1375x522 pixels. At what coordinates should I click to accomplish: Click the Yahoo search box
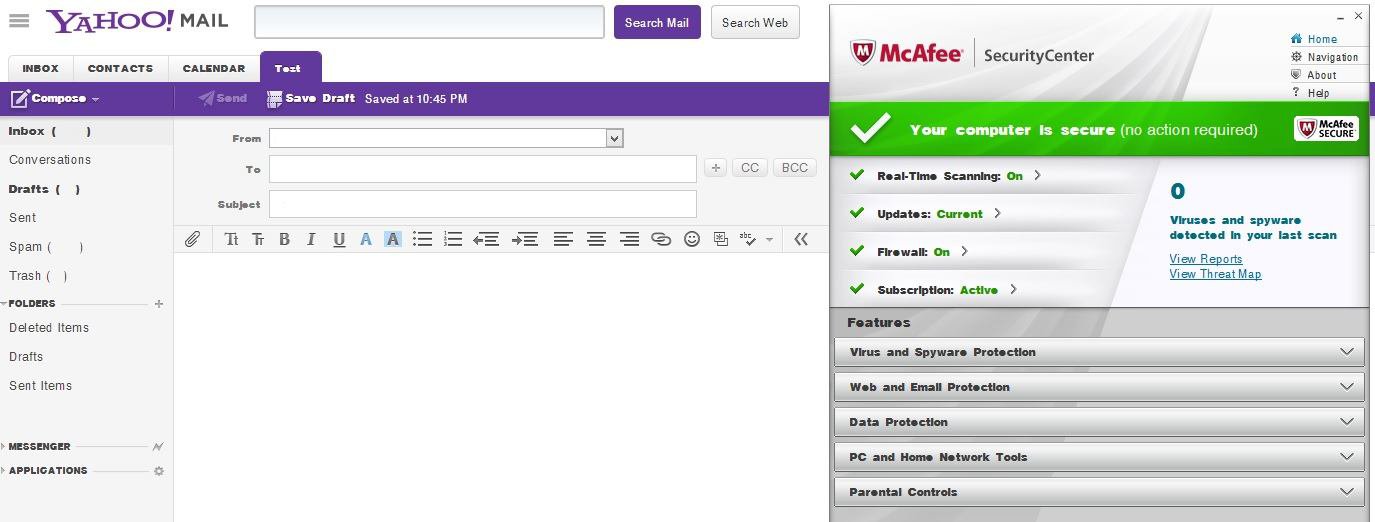[x=429, y=22]
